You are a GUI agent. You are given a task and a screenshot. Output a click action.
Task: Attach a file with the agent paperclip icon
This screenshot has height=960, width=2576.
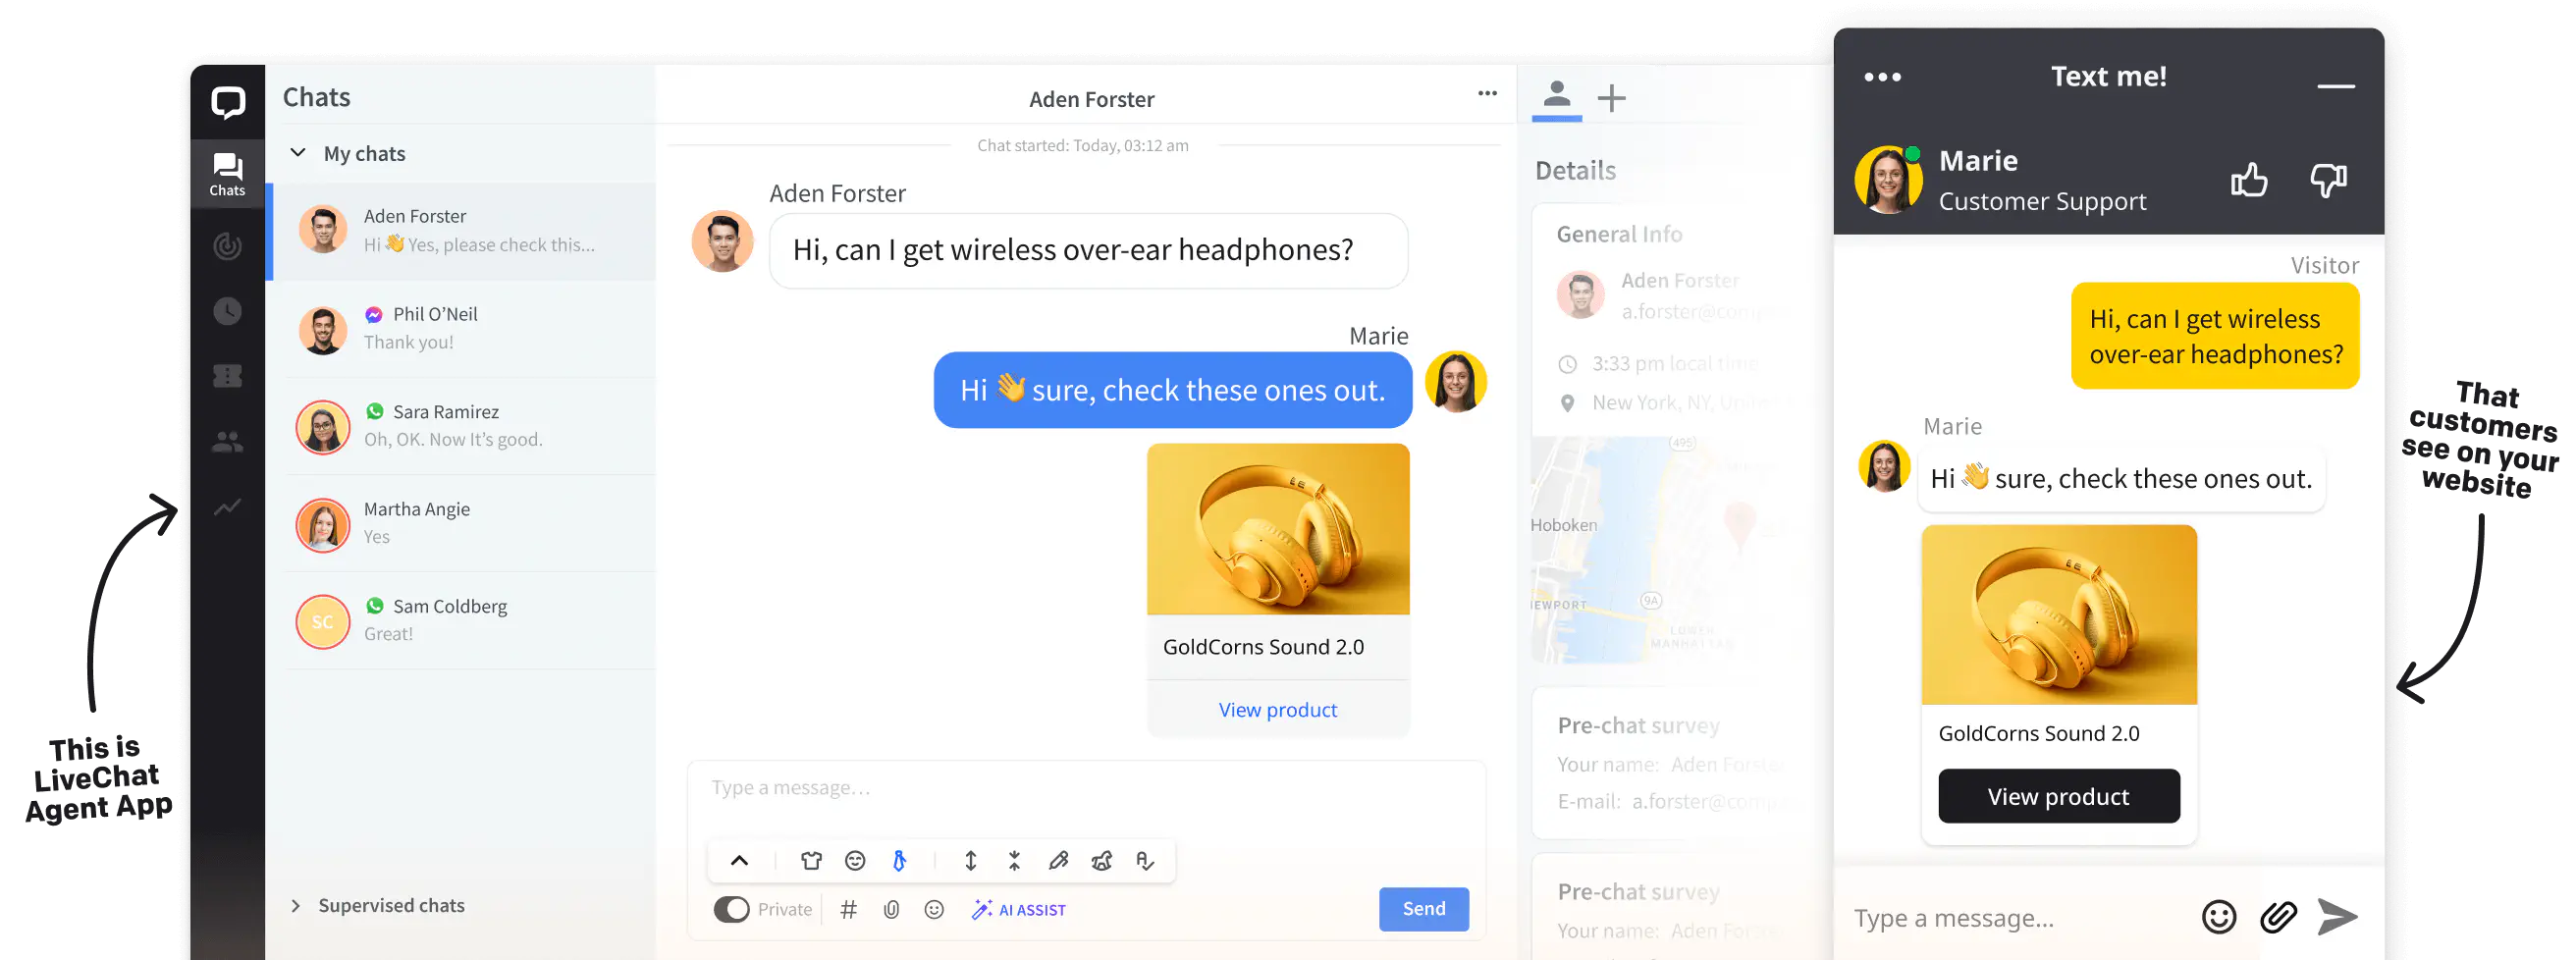(x=891, y=910)
